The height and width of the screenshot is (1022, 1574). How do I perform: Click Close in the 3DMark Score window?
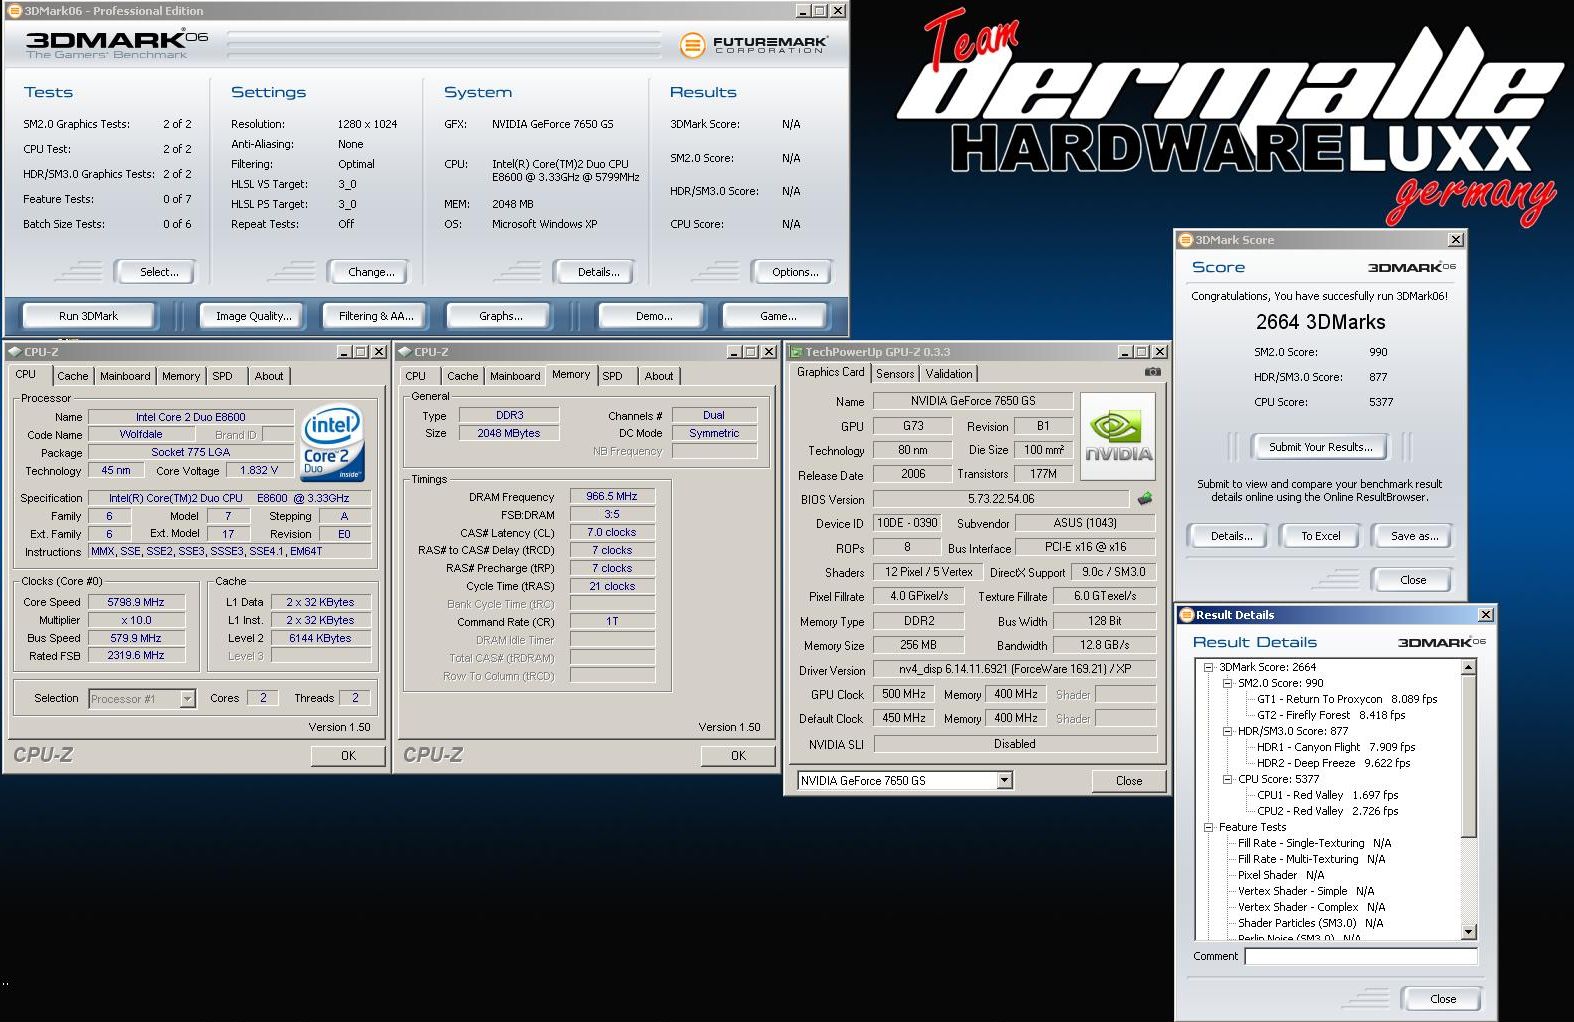[1413, 580]
